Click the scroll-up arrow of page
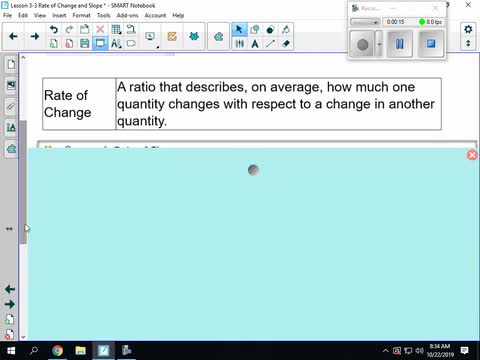The width and height of the screenshot is (480, 360). [x=23, y=57]
